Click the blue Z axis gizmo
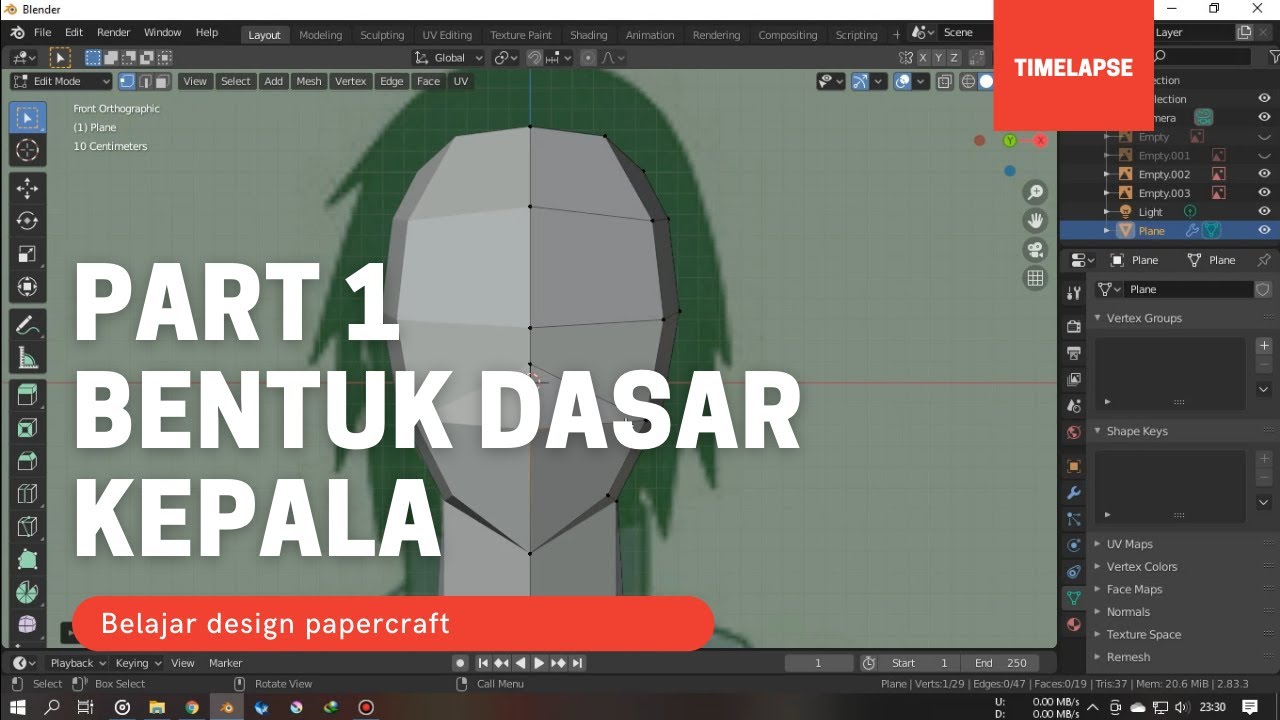The height and width of the screenshot is (720, 1280). [x=1010, y=171]
